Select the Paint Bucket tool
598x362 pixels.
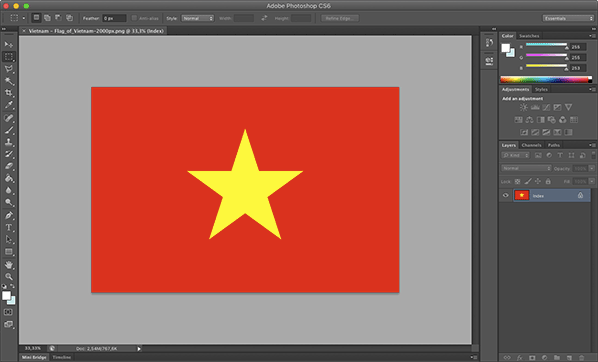9,179
